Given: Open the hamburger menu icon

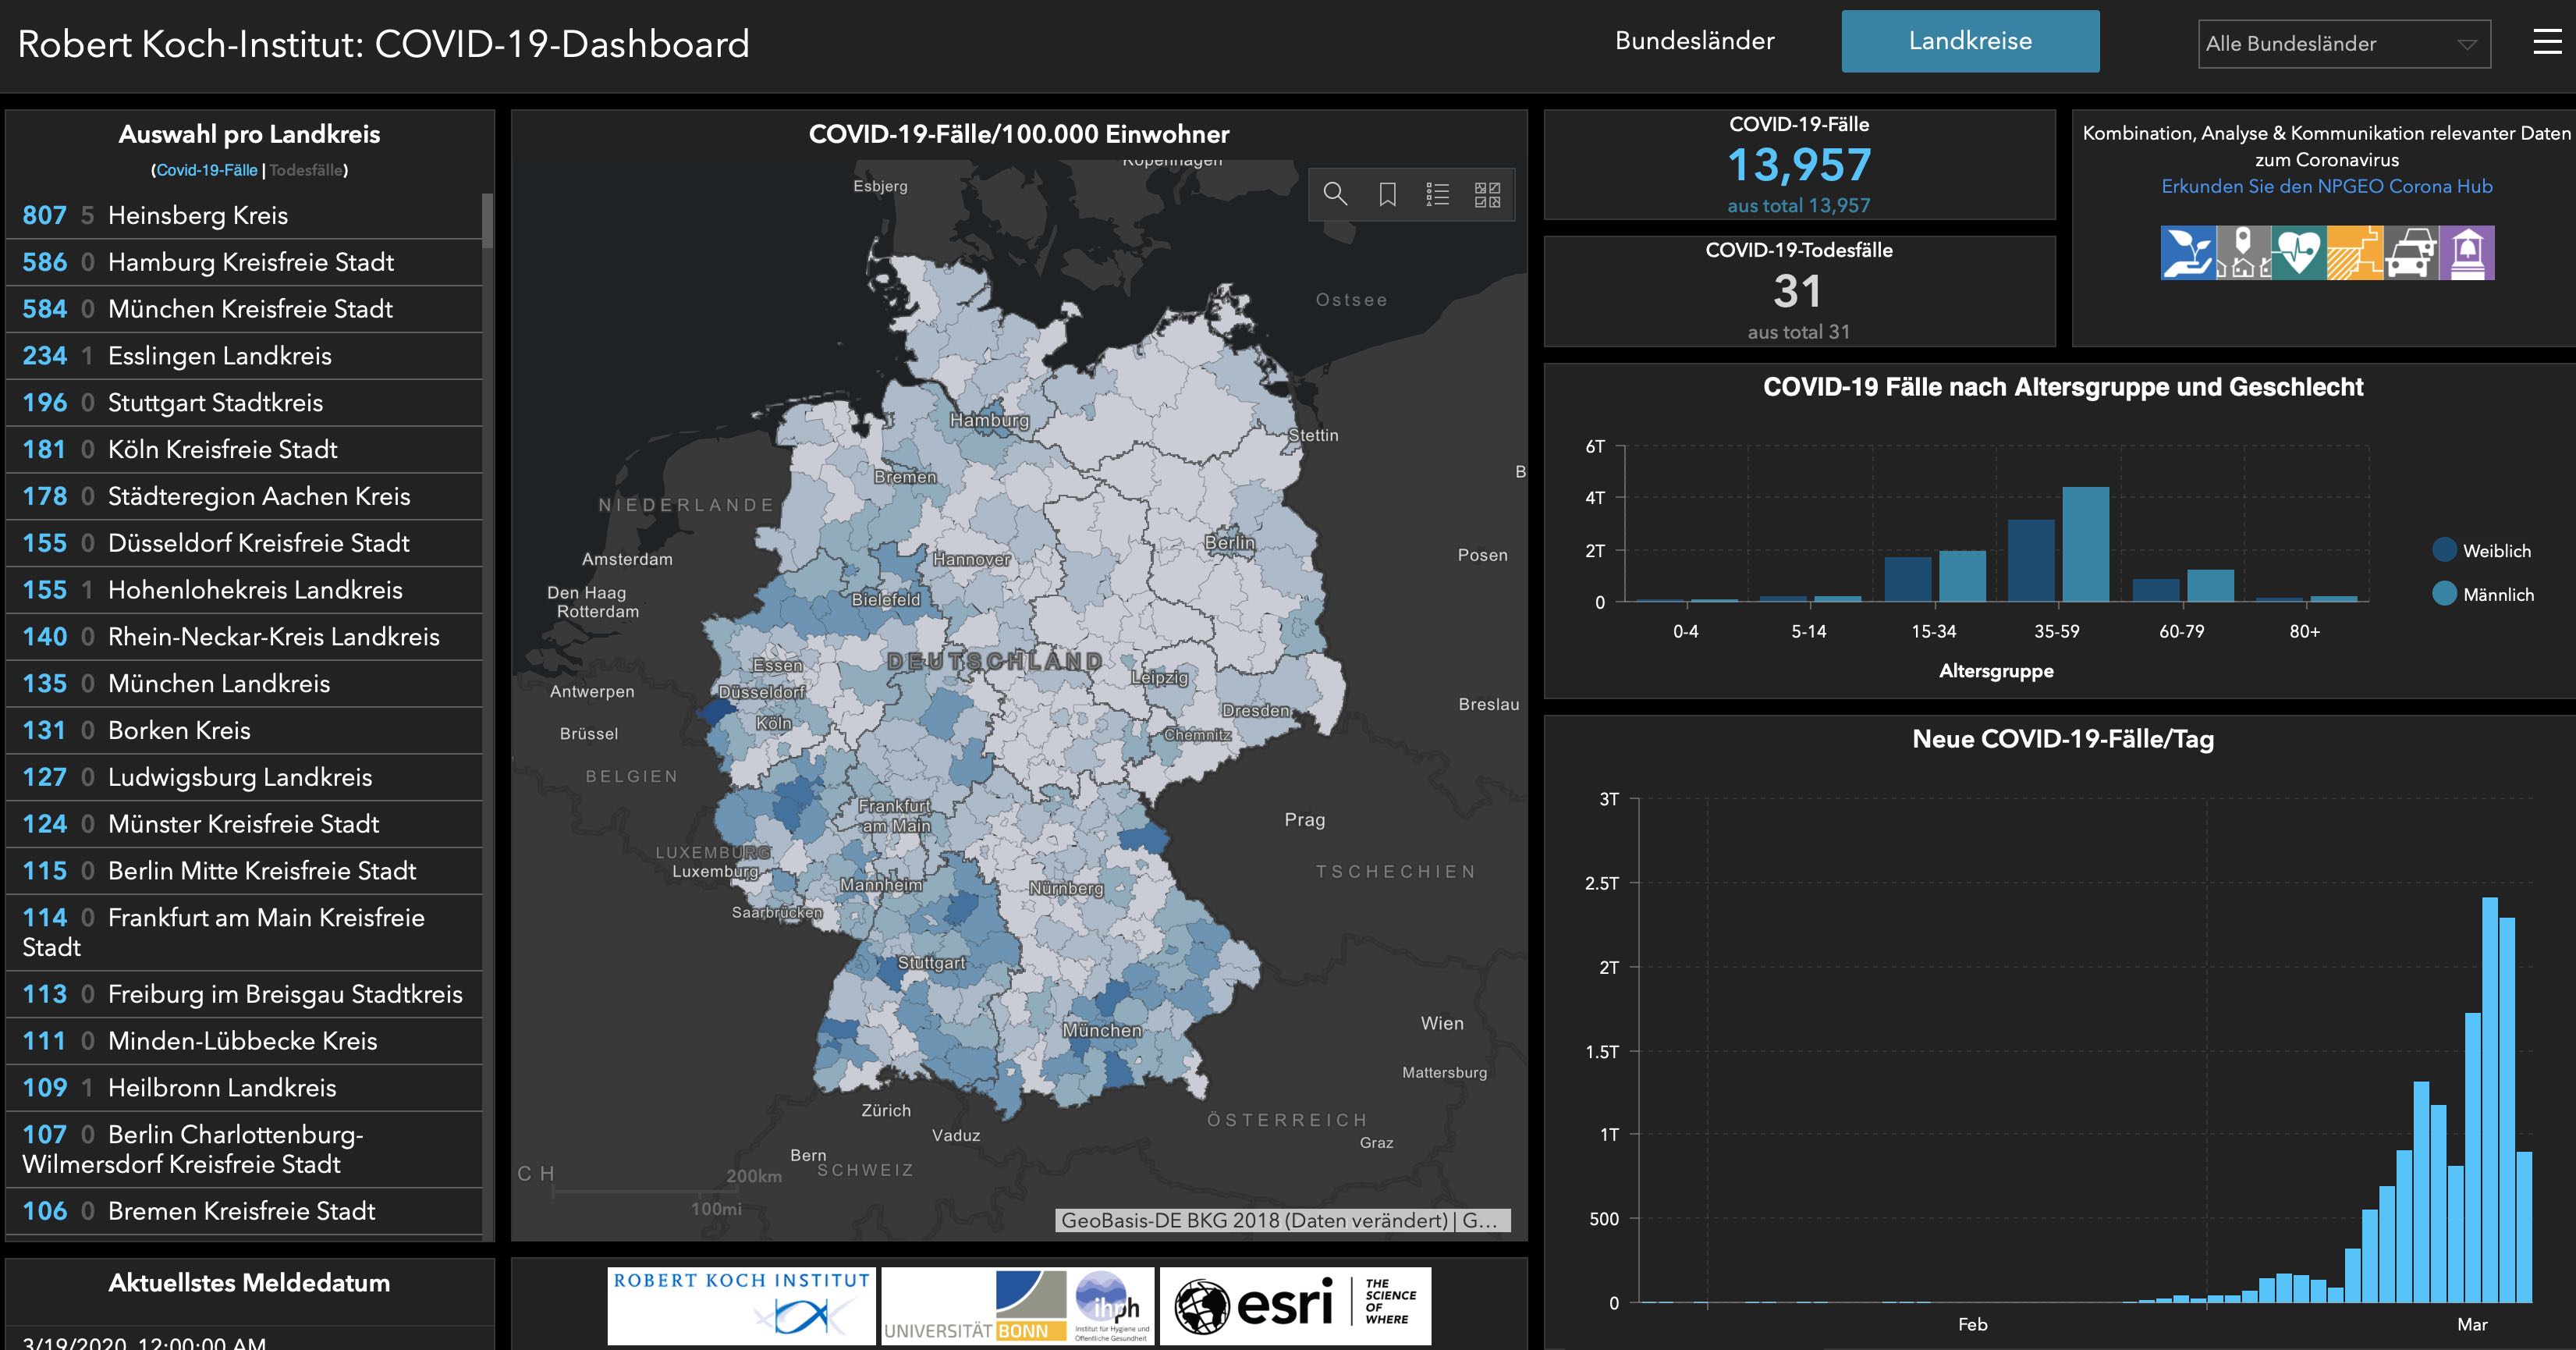Looking at the screenshot, I should [x=2547, y=42].
